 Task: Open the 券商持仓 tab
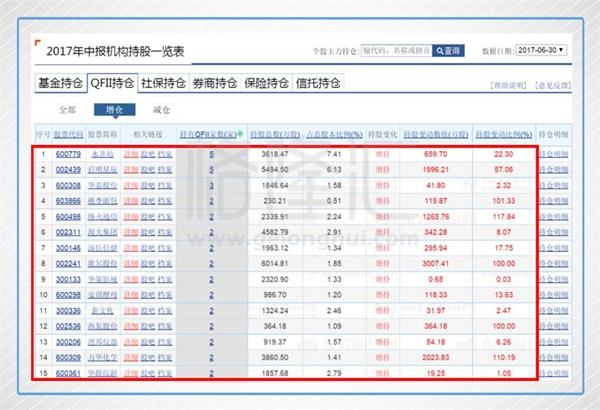click(x=215, y=83)
